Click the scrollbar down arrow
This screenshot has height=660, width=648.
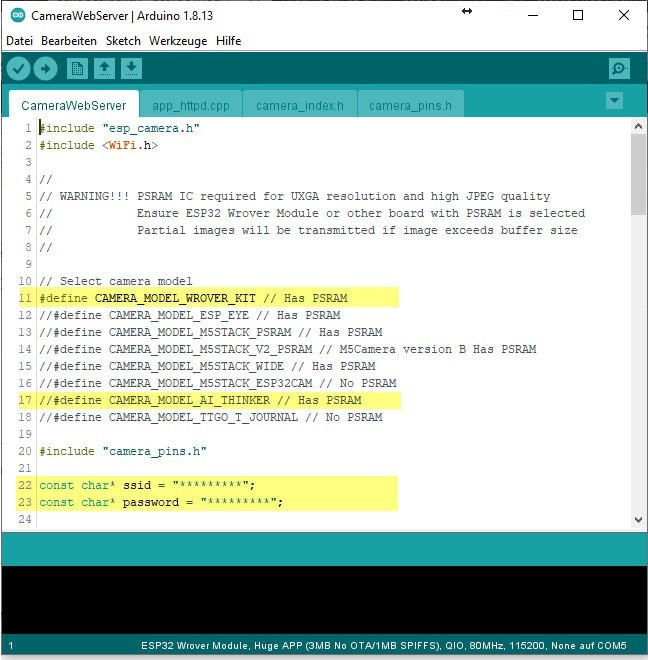click(x=638, y=520)
